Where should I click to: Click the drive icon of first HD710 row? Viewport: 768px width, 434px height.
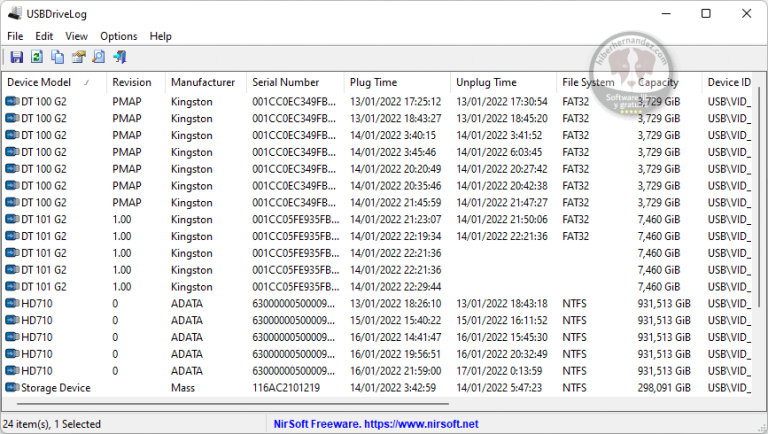[12, 303]
